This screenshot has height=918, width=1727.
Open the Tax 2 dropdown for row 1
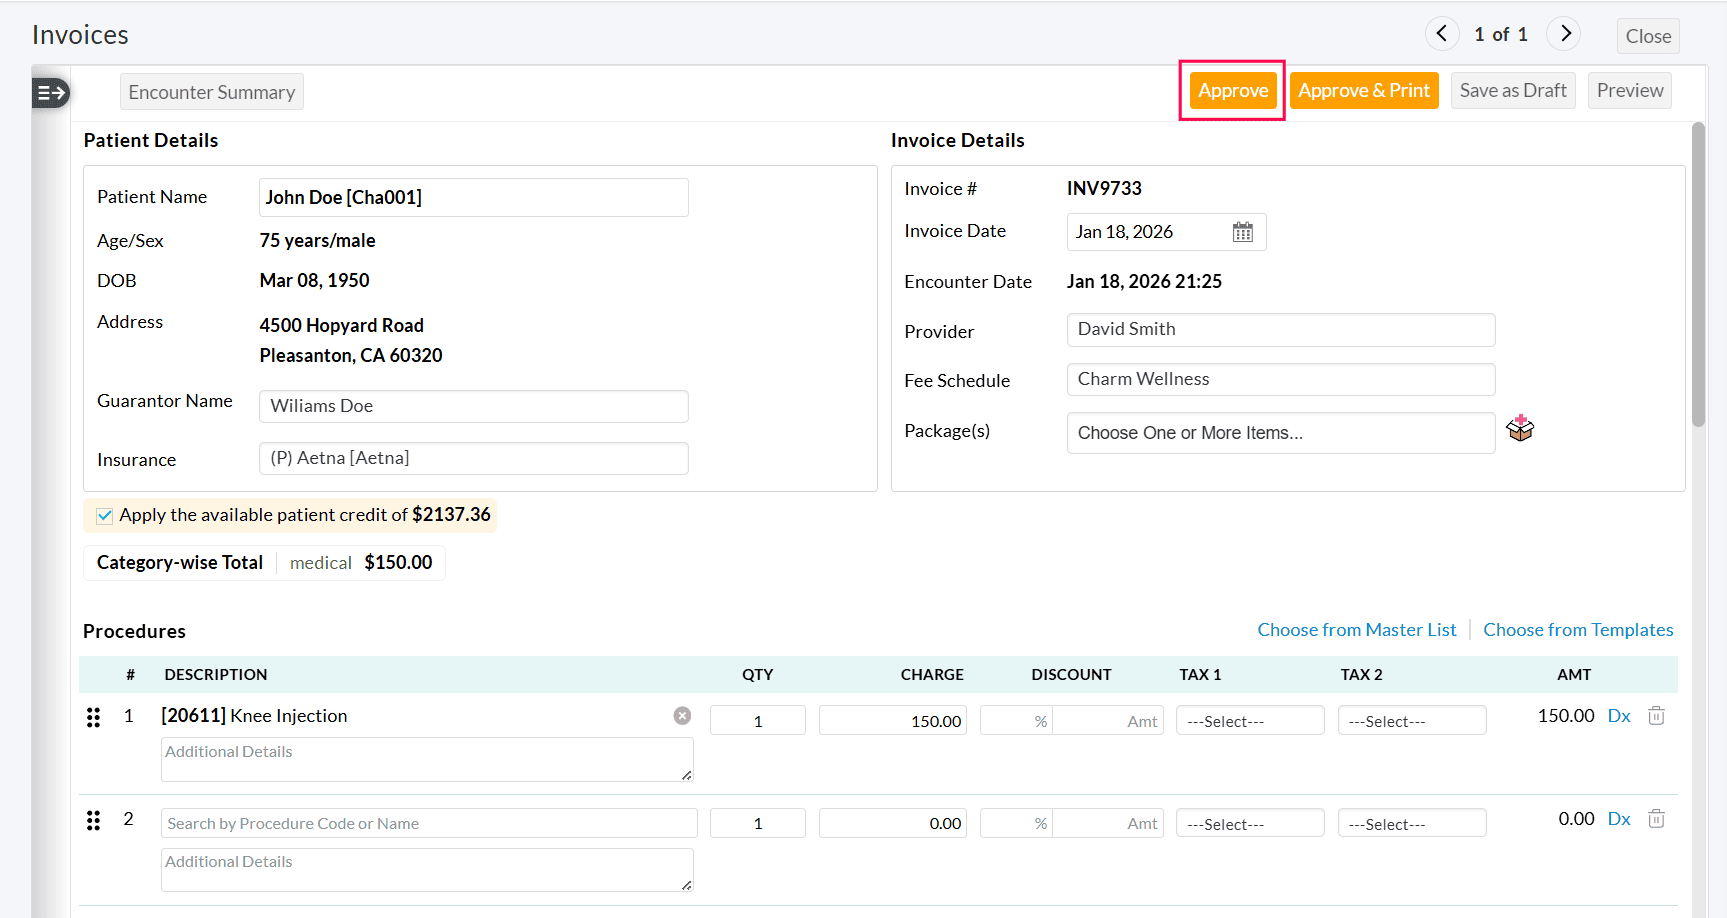(1411, 720)
